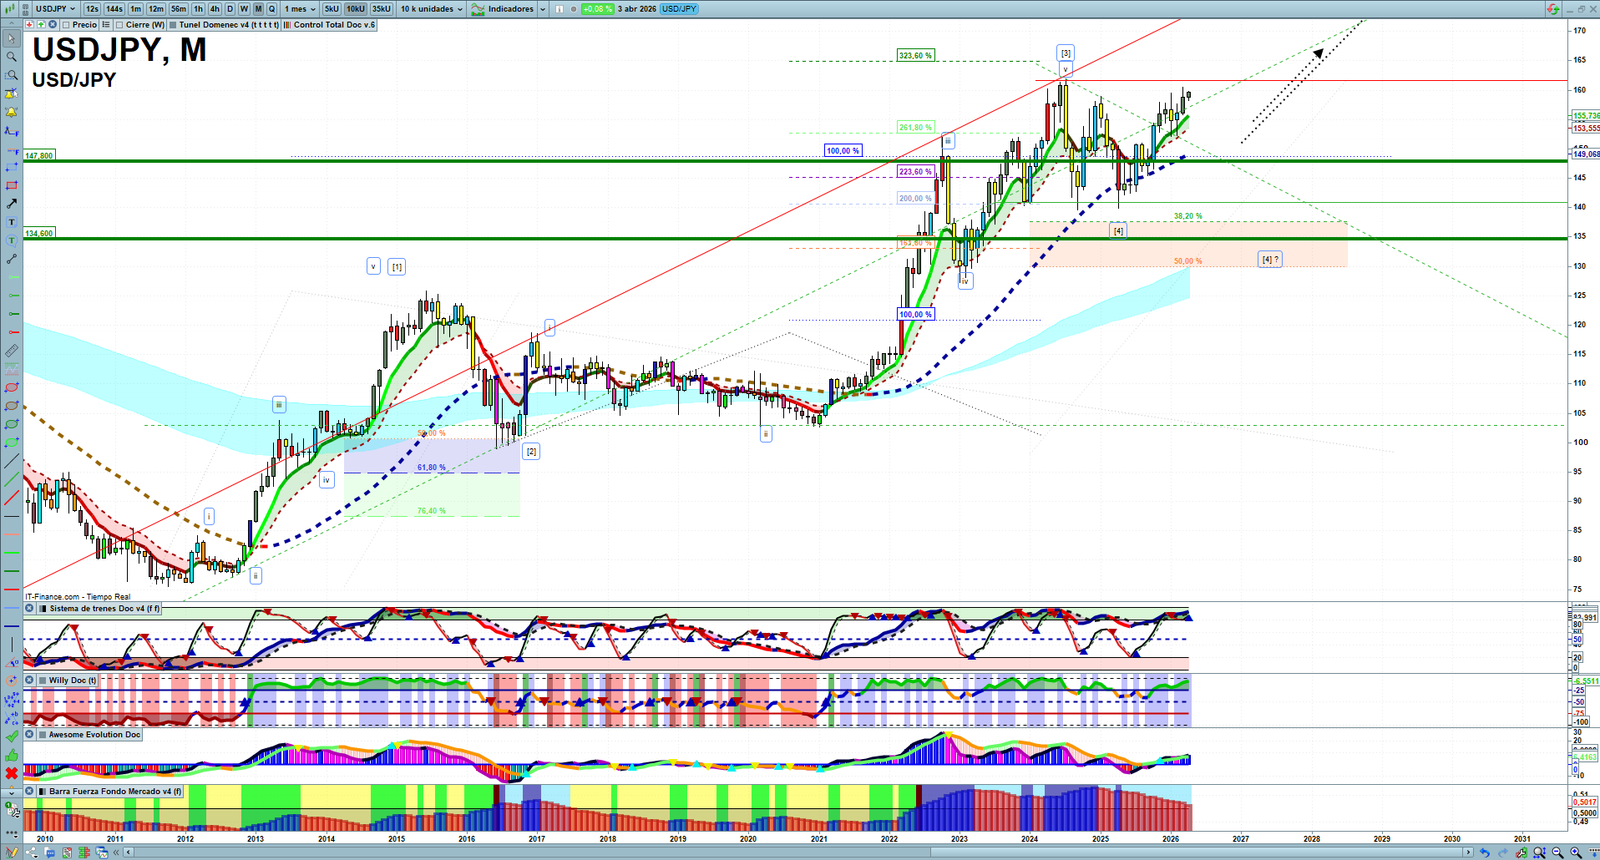This screenshot has width=1600, height=860.
Task: Close the Sistema de trenes Doc panel
Action: [30, 608]
